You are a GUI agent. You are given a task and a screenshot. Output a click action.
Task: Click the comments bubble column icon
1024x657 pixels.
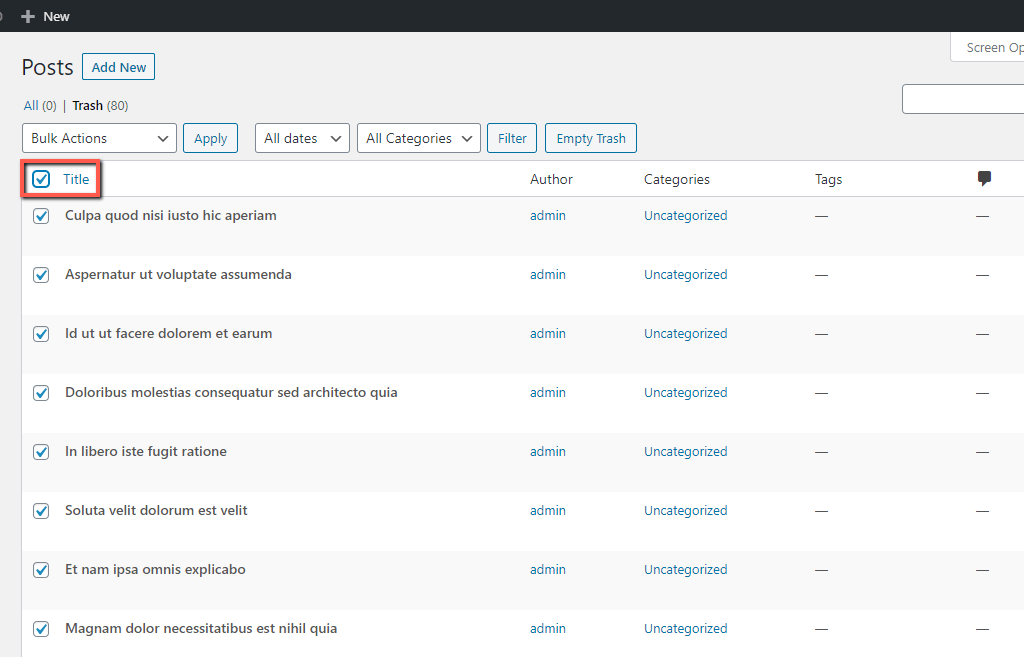click(984, 178)
